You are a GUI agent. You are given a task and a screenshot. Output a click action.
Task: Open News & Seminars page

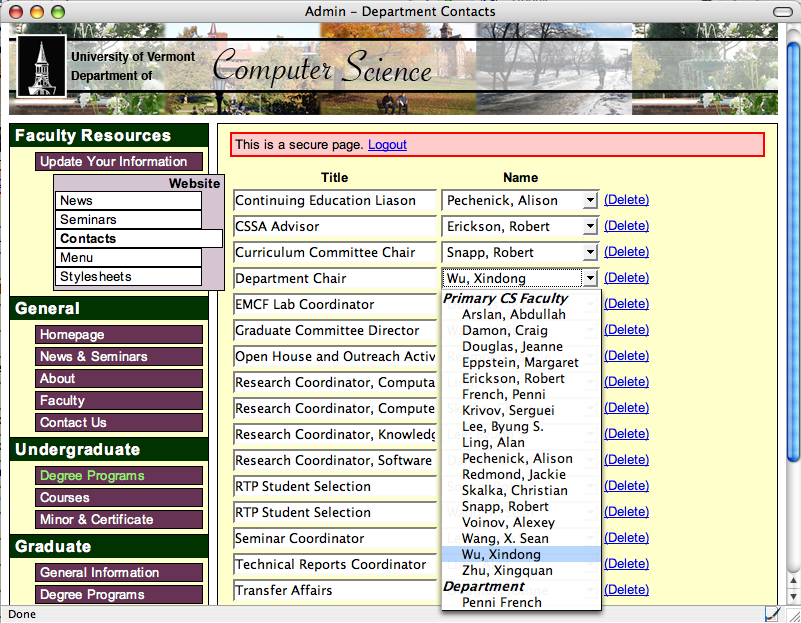click(119, 356)
